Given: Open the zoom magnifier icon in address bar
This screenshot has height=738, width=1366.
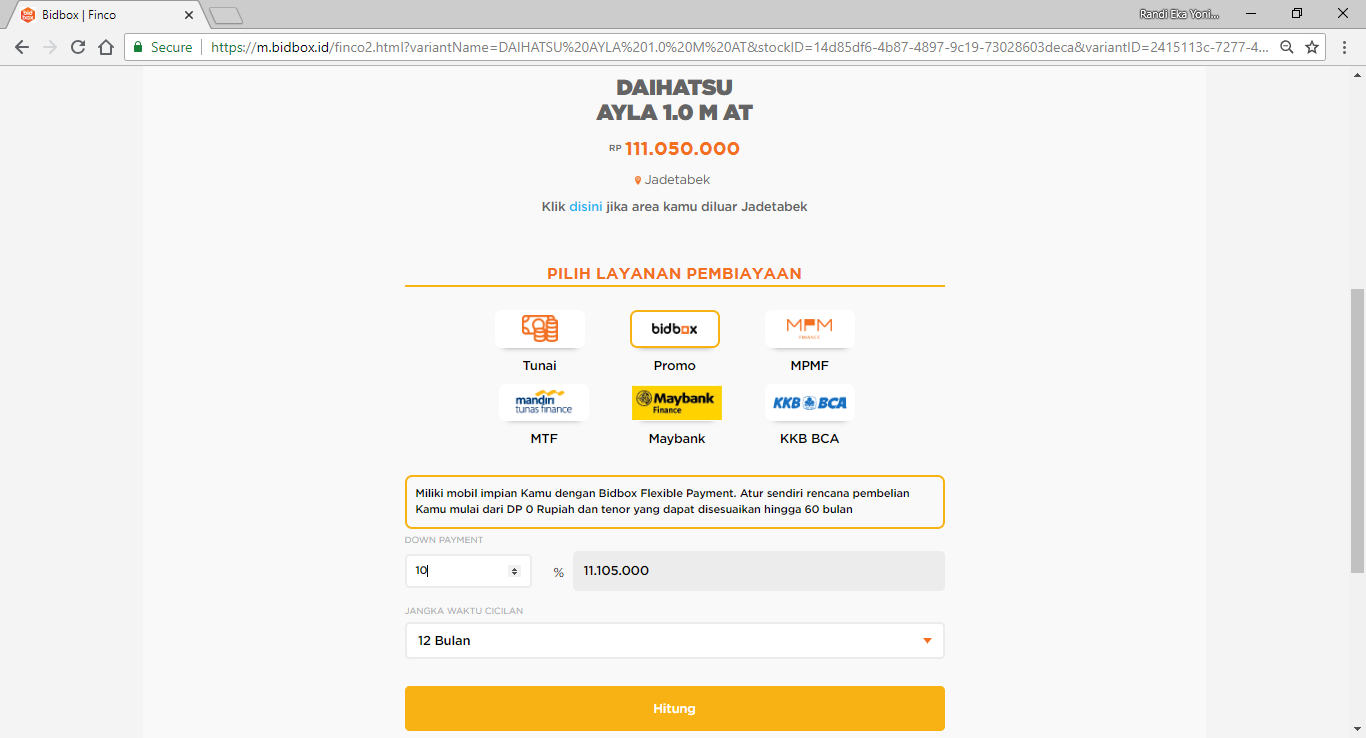Looking at the screenshot, I should click(x=1287, y=47).
